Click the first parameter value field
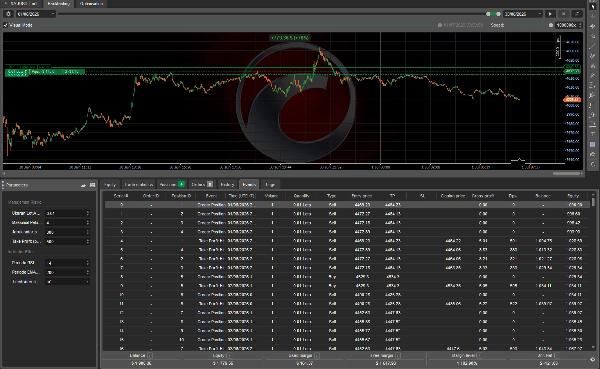 pos(67,213)
